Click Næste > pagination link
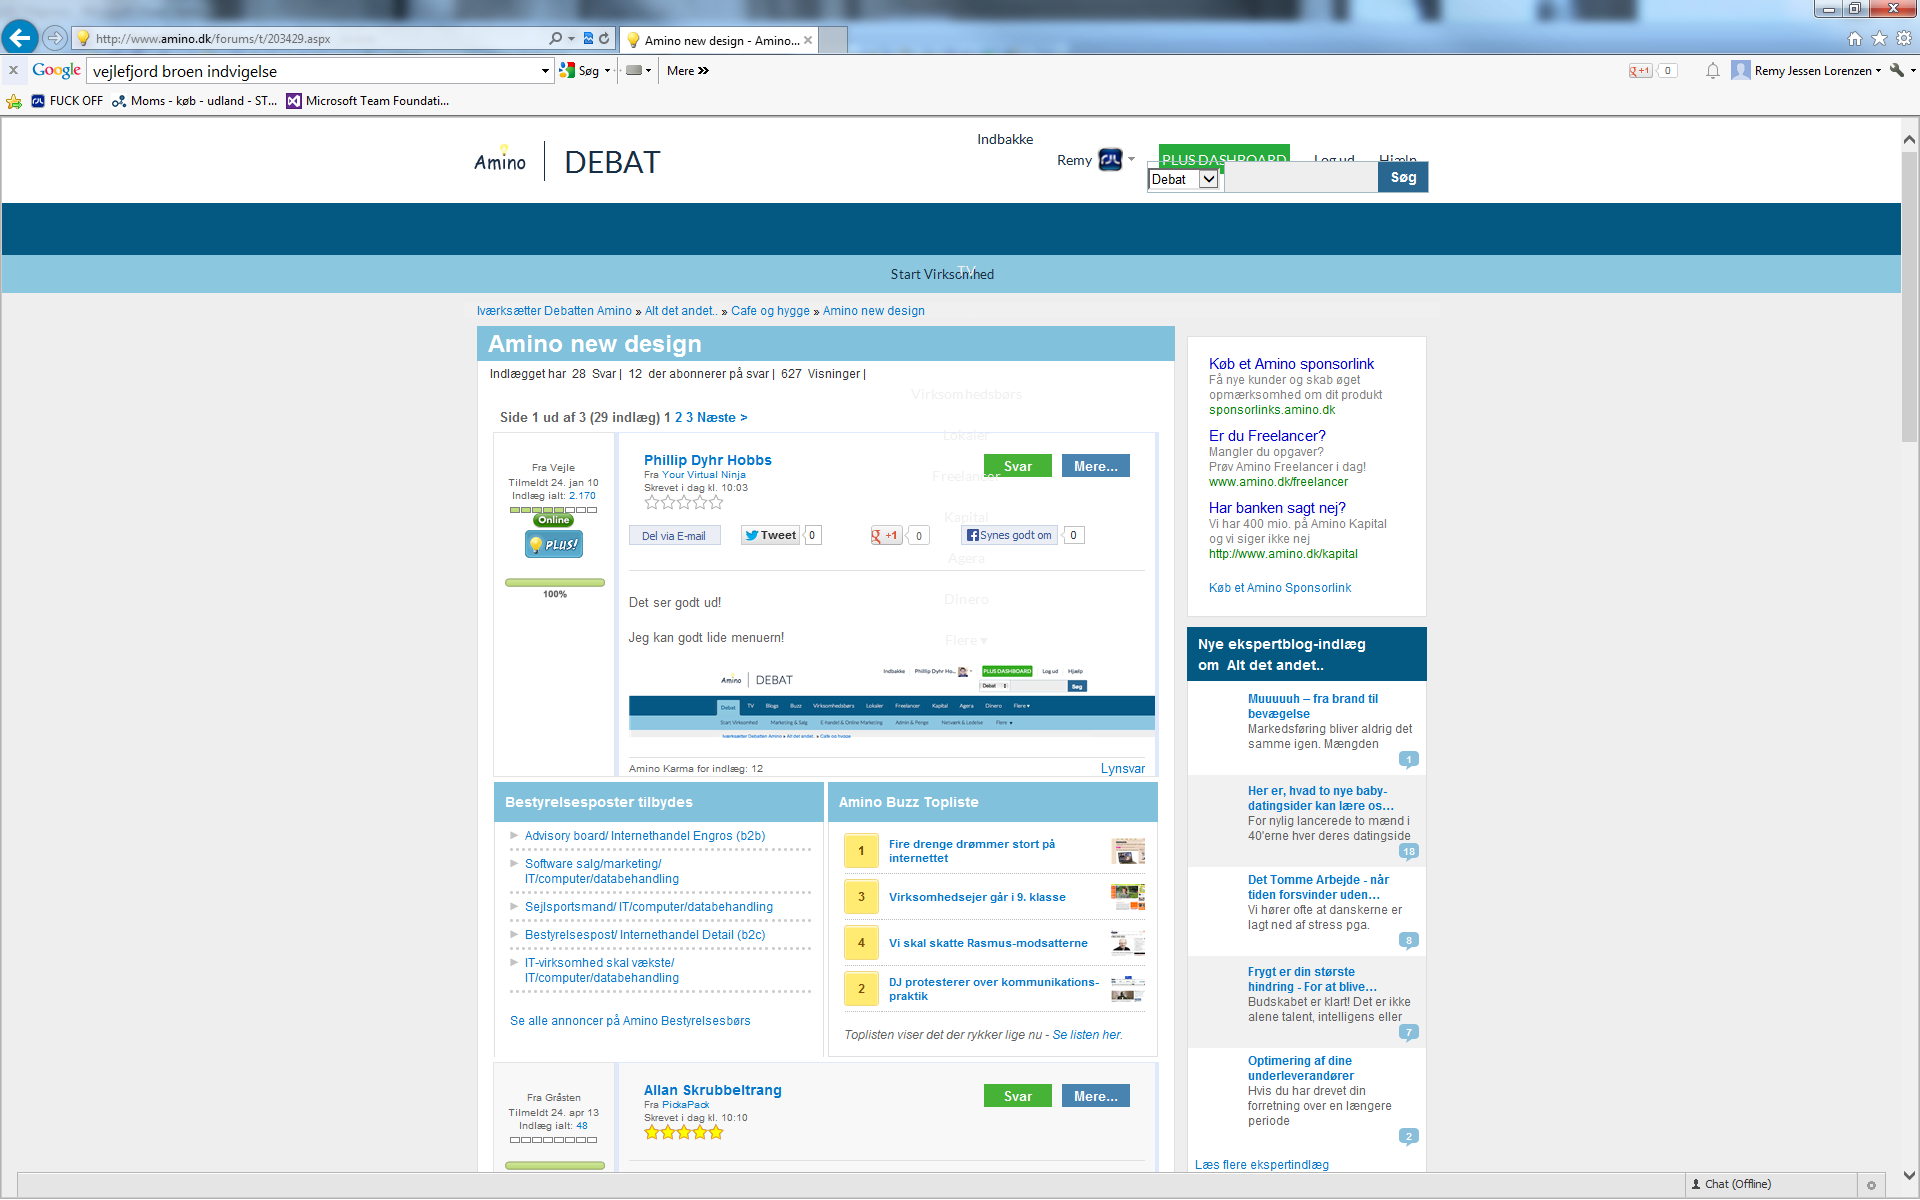This screenshot has width=1920, height=1200. click(x=722, y=418)
